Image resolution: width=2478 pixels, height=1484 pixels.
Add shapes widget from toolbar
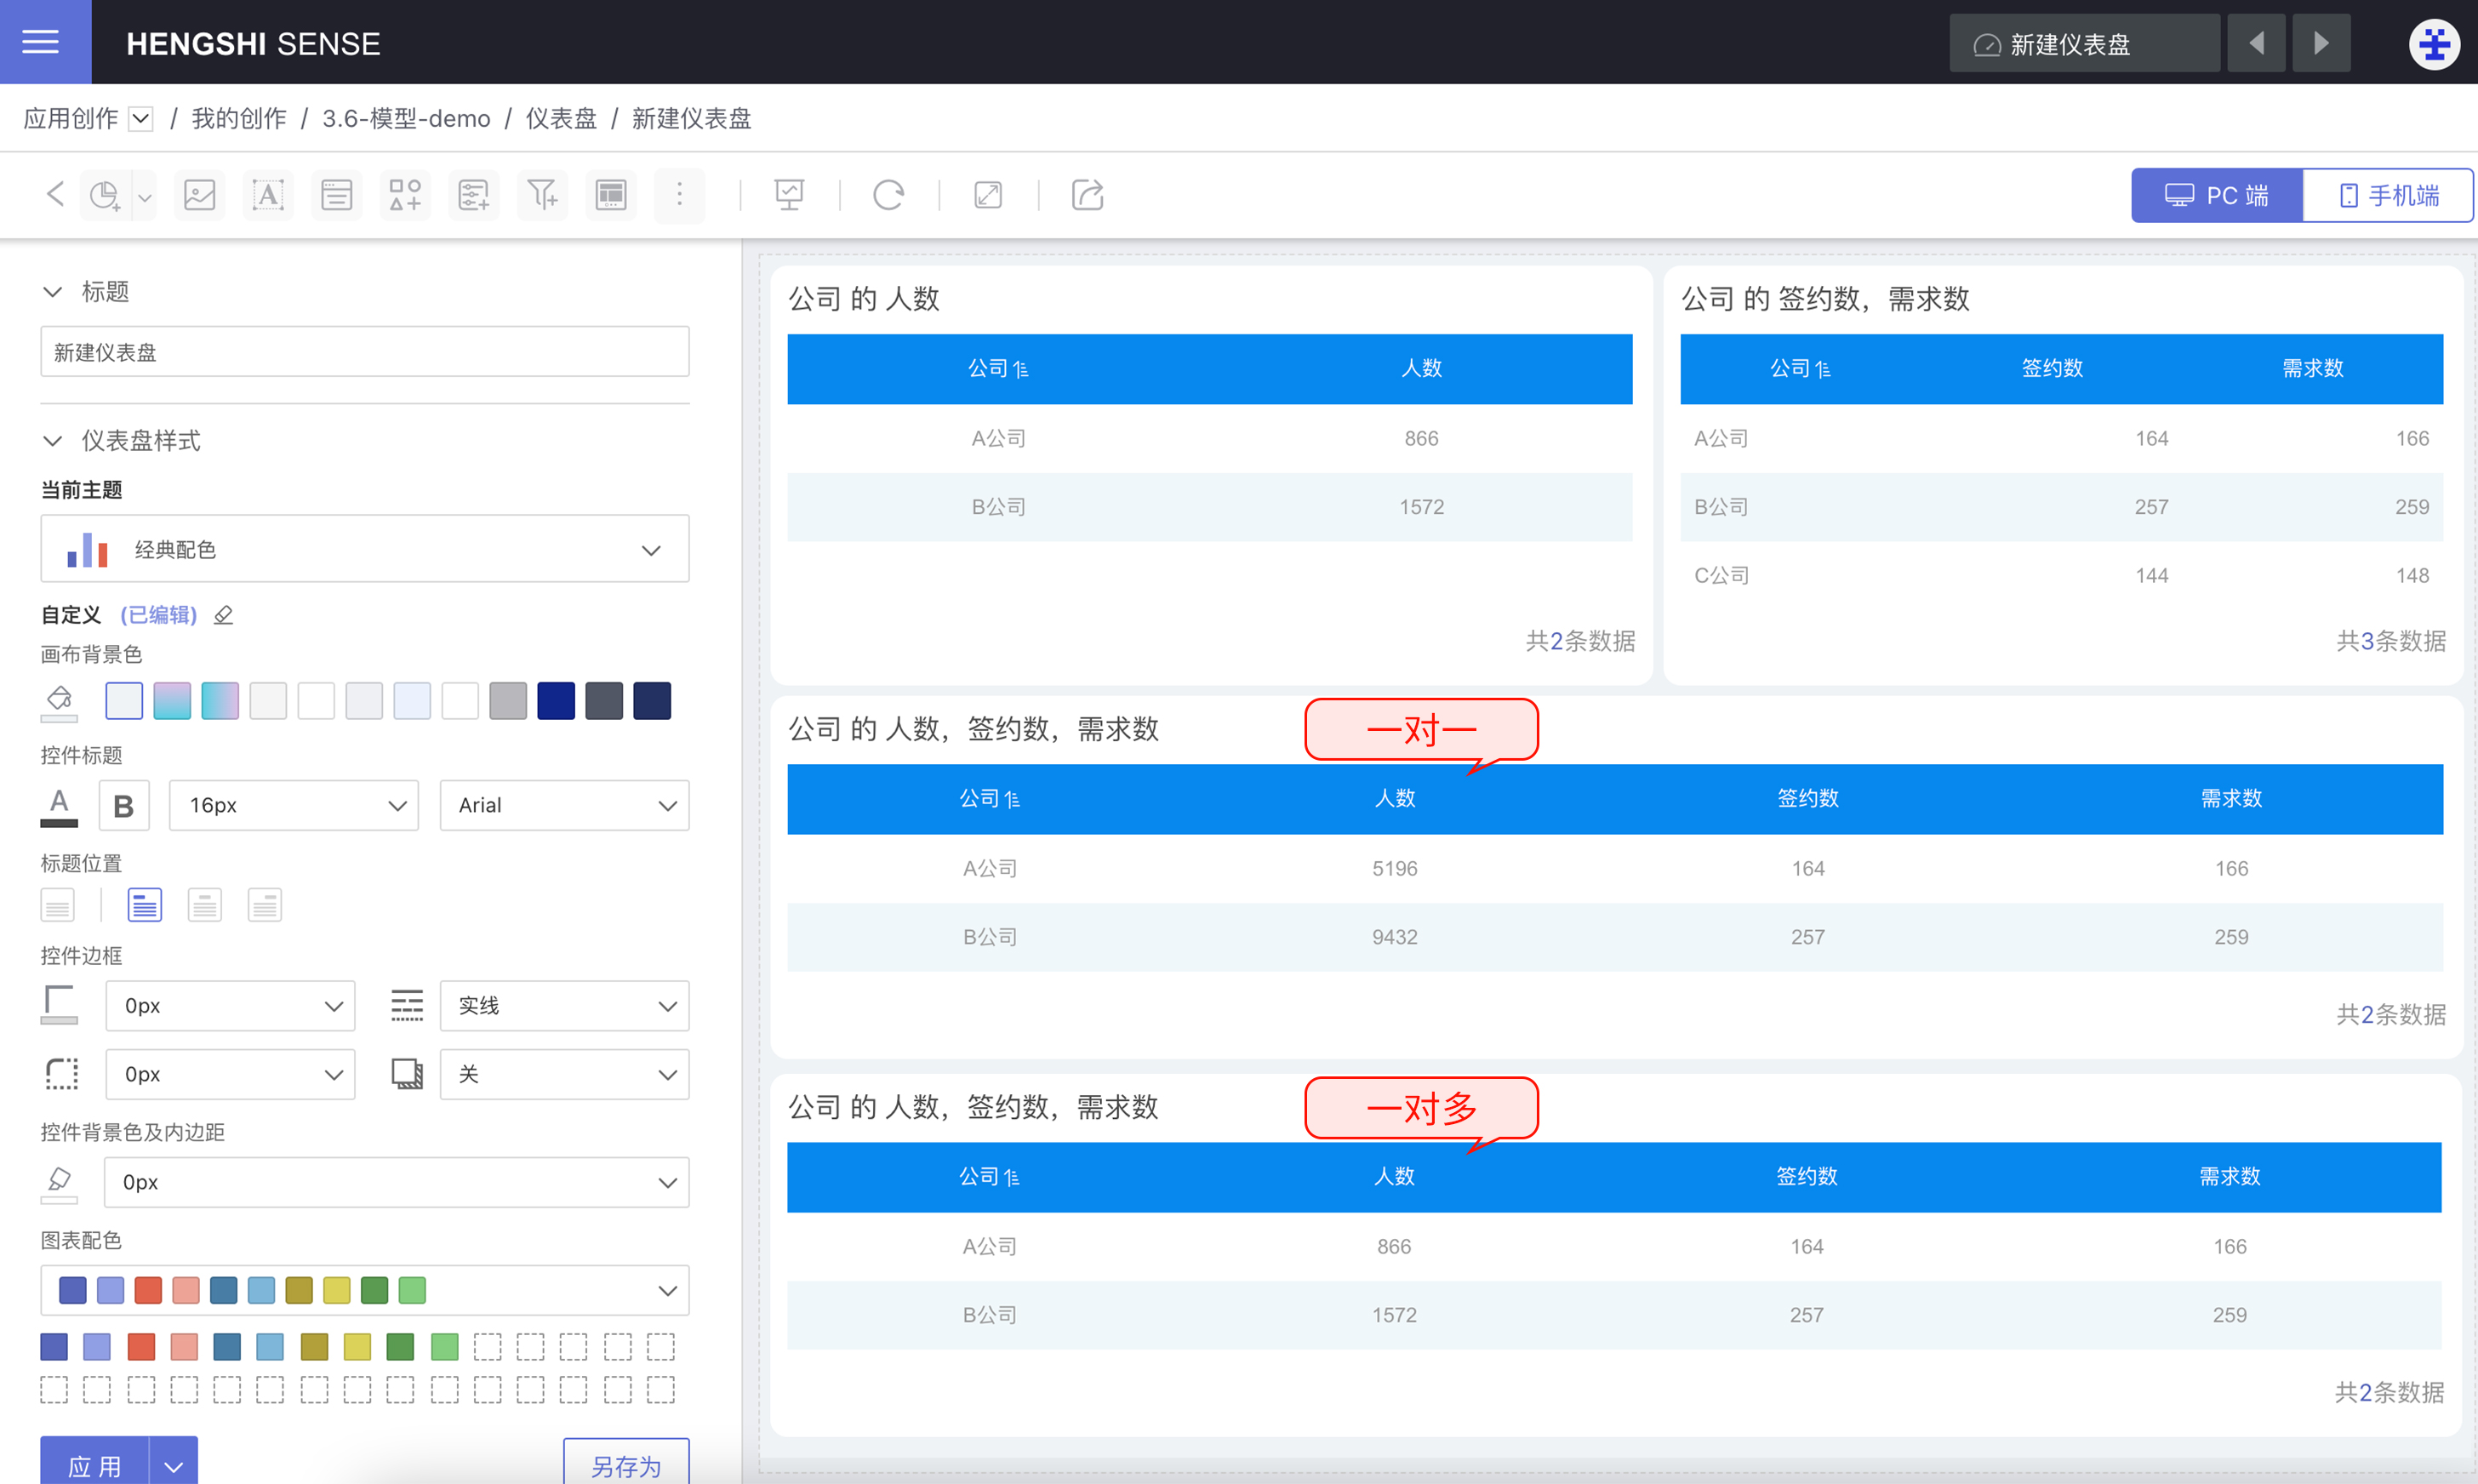click(405, 195)
